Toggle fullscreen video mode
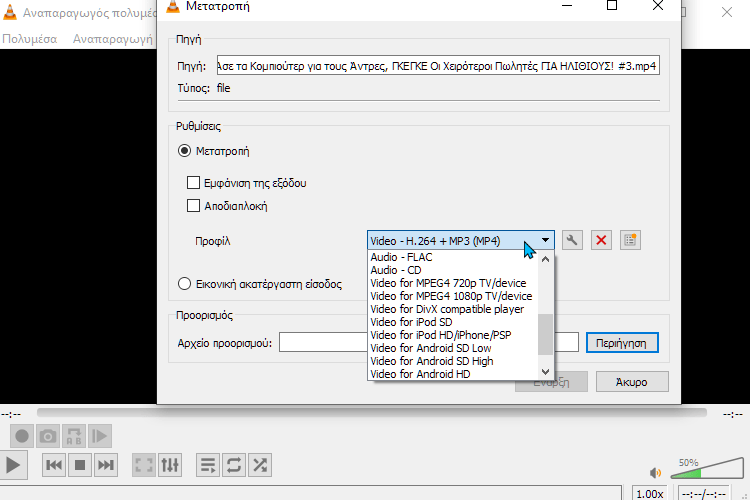 [x=144, y=465]
